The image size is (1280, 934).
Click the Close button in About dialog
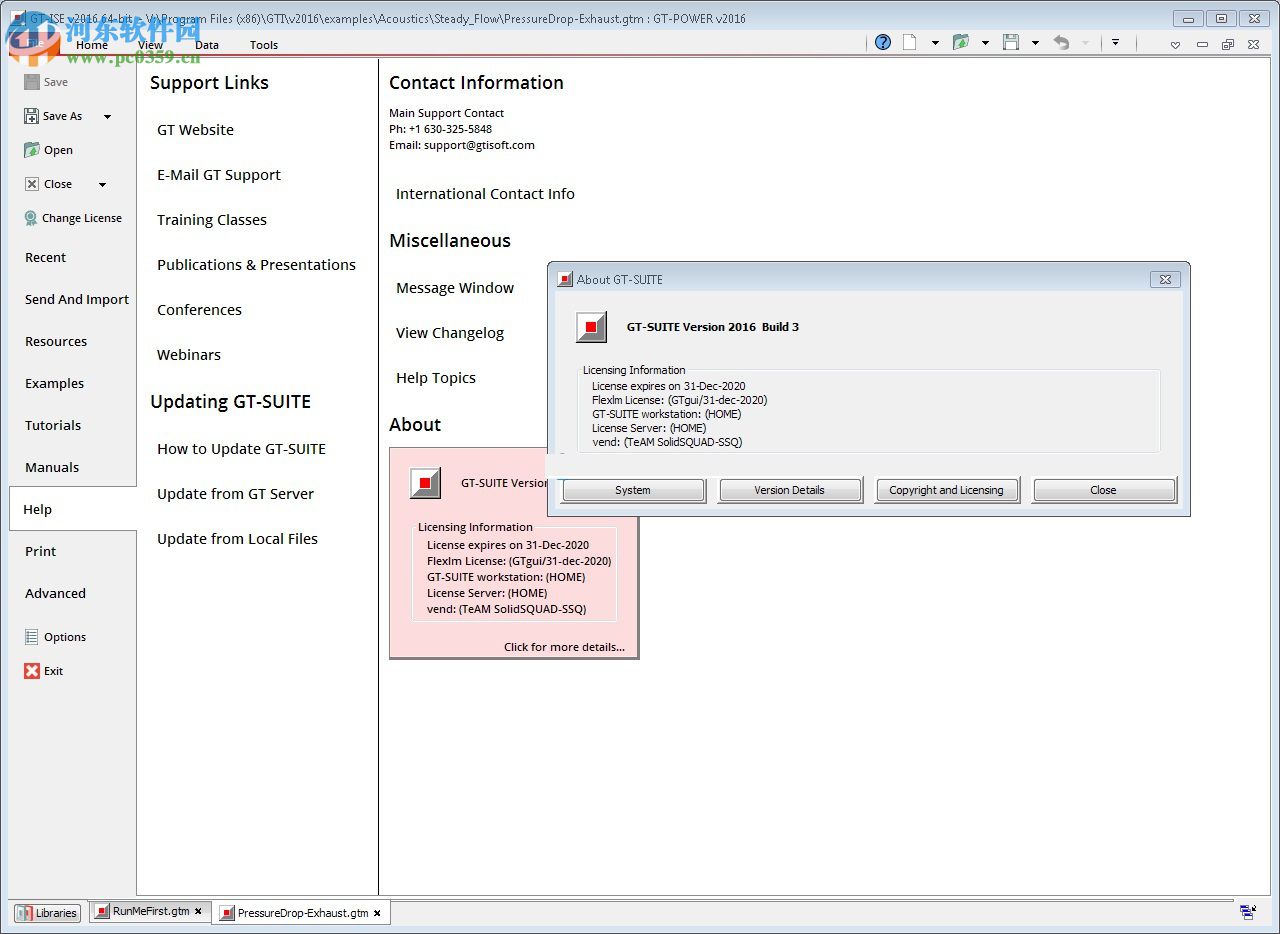[x=1103, y=490]
